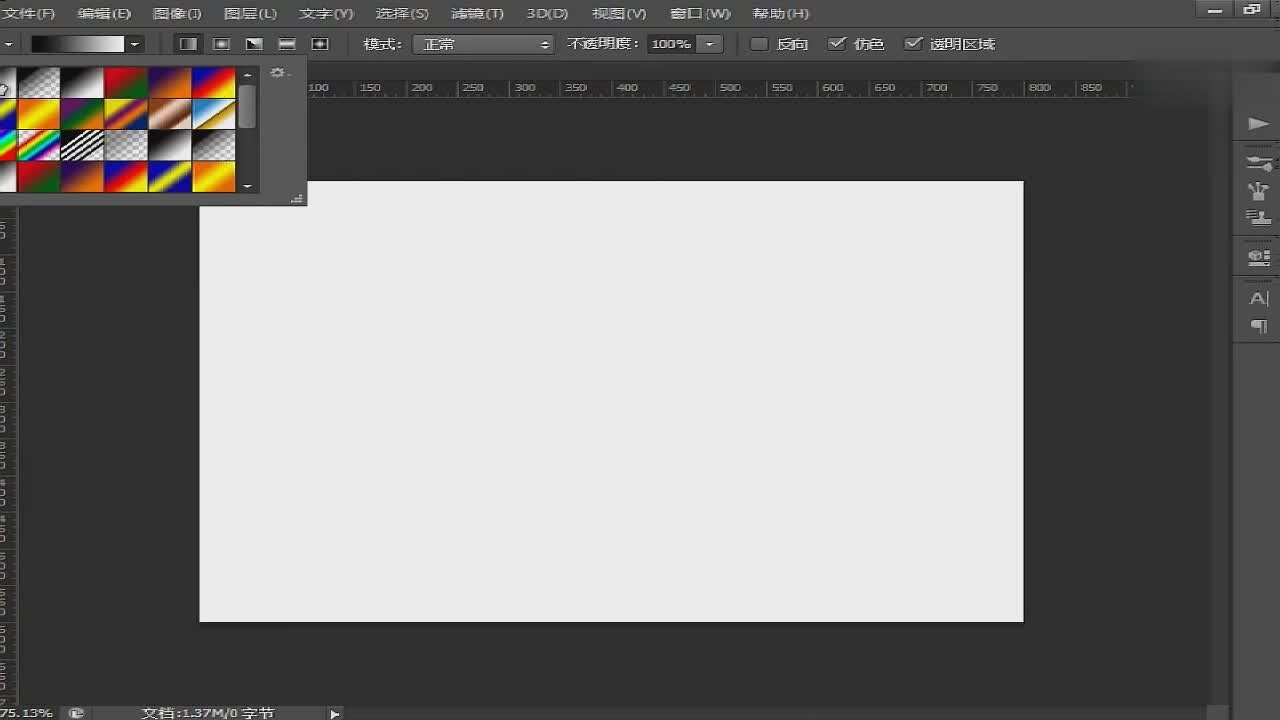Open the tool preset picker dropdown arrow
This screenshot has width=1280, height=720.
click(8, 44)
